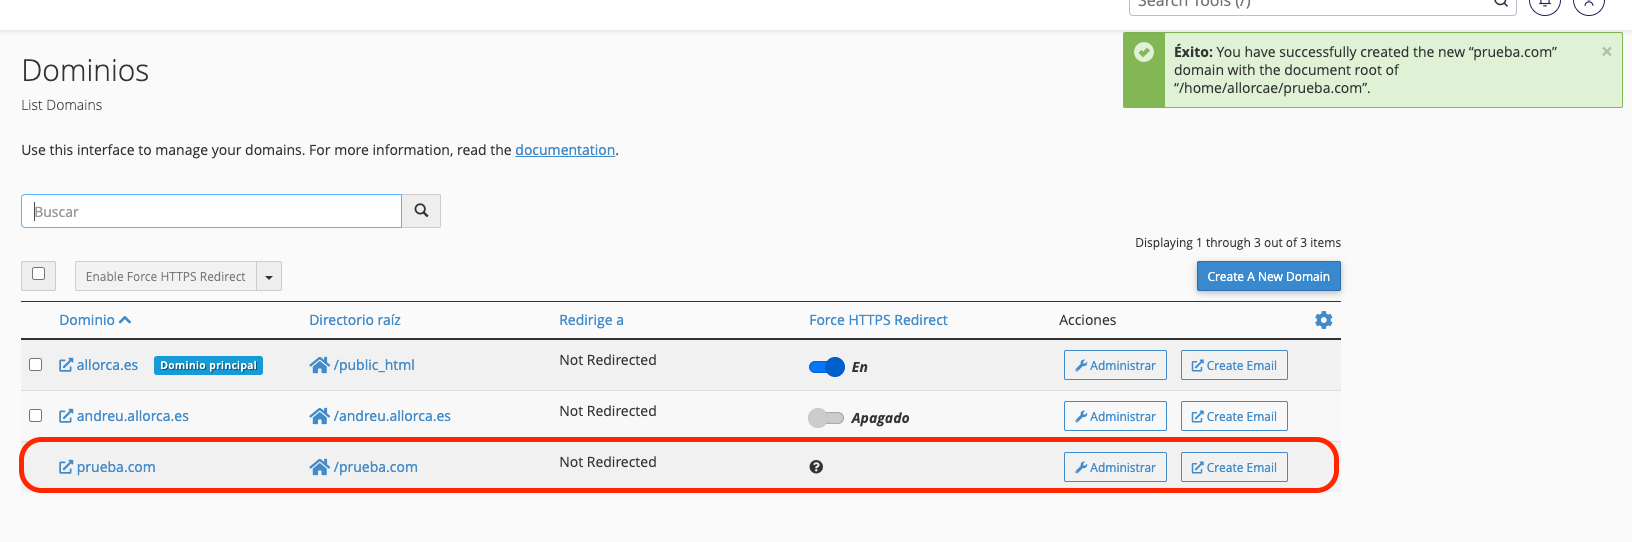The image size is (1632, 542).
Task: Click Create A New Domain button
Action: tap(1268, 277)
